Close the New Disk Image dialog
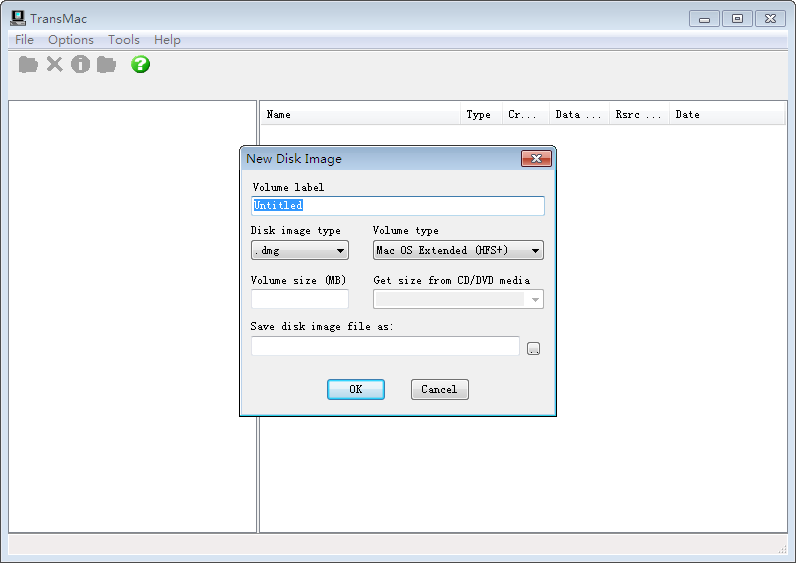The height and width of the screenshot is (563, 796). click(x=536, y=158)
